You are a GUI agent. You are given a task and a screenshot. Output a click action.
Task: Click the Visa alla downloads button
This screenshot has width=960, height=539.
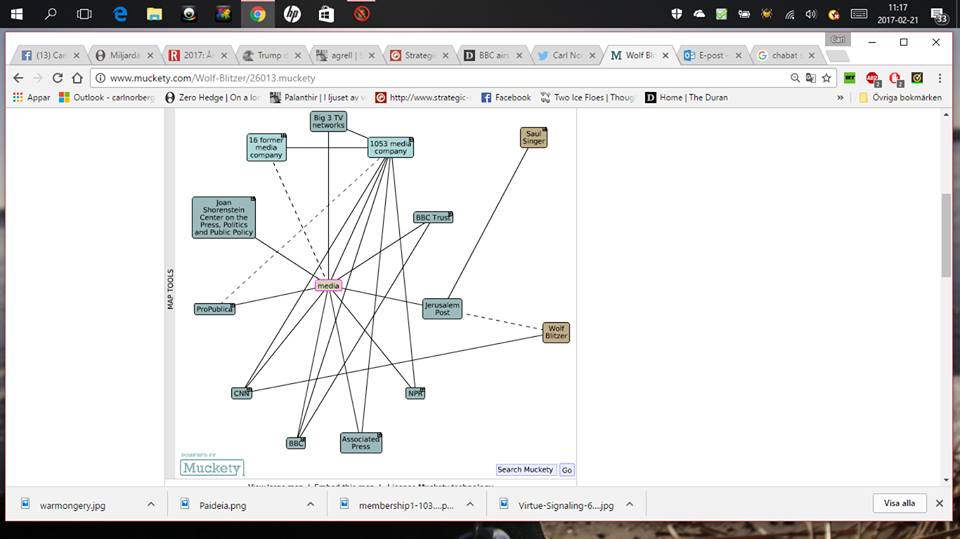[x=899, y=504]
